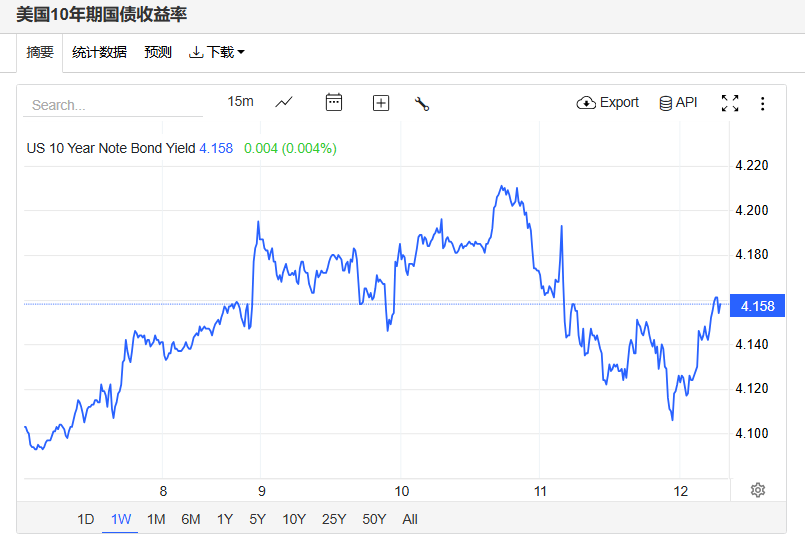The width and height of the screenshot is (805, 544).
Task: Select the 5Y time range
Action: coord(257,519)
